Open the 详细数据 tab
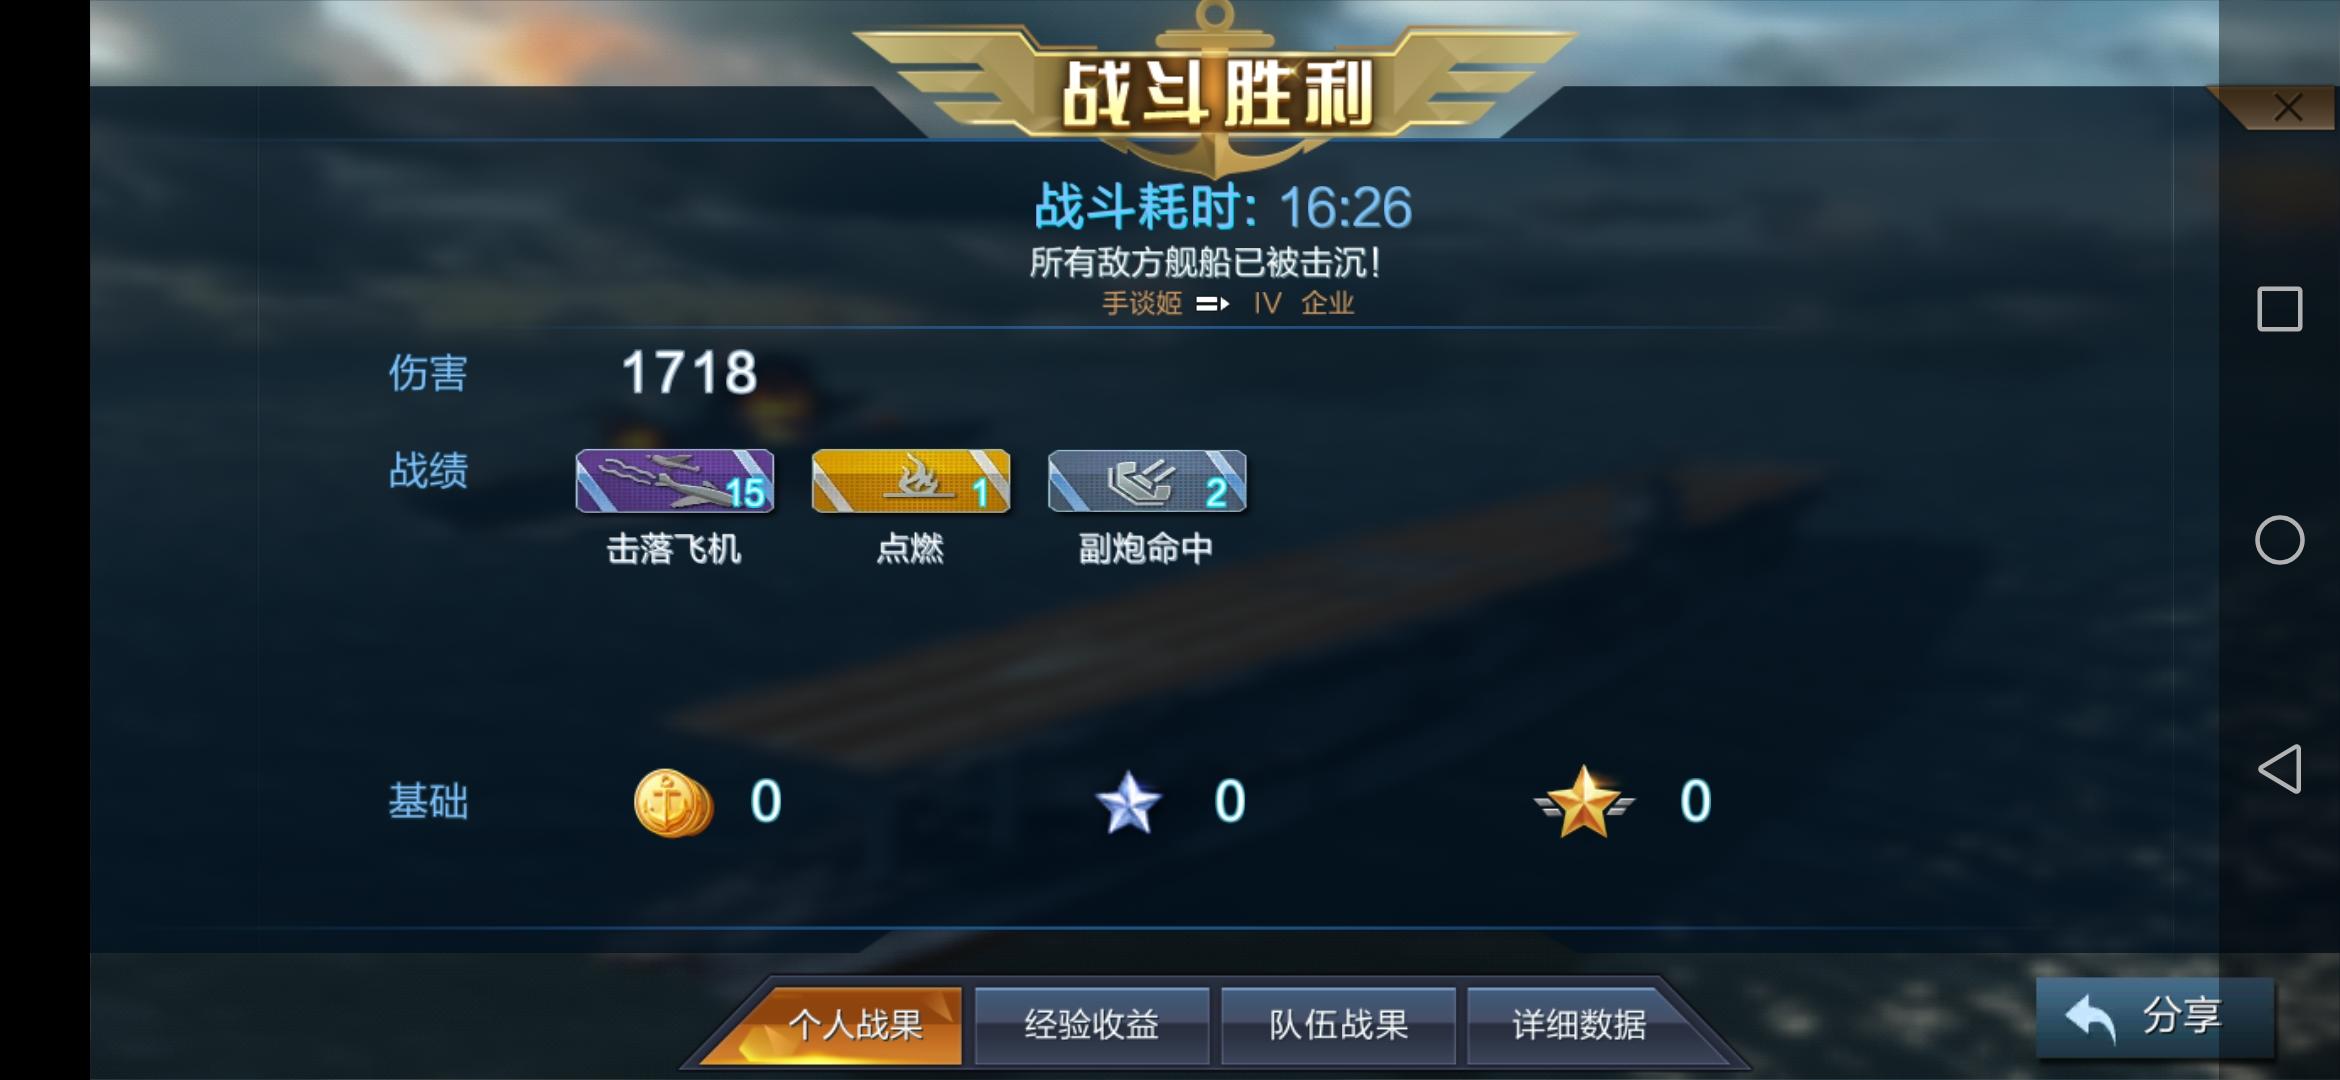The height and width of the screenshot is (1080, 2340). click(x=1580, y=1025)
